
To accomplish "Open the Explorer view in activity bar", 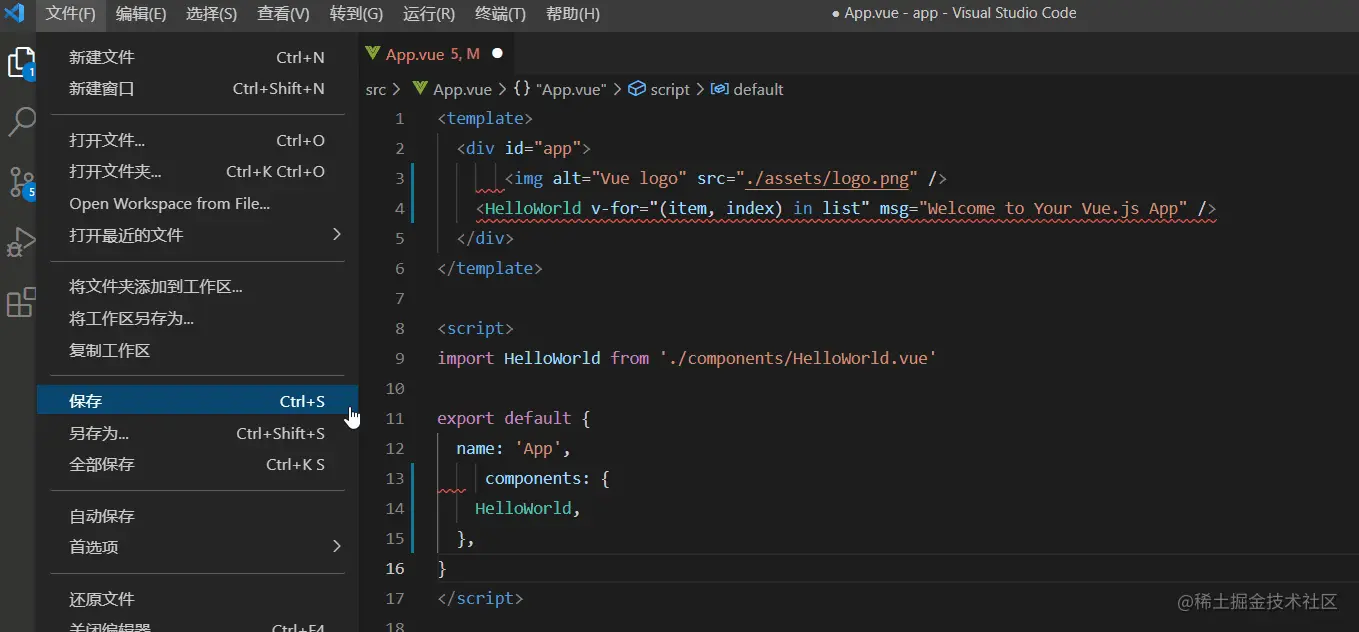I will tap(20, 63).
